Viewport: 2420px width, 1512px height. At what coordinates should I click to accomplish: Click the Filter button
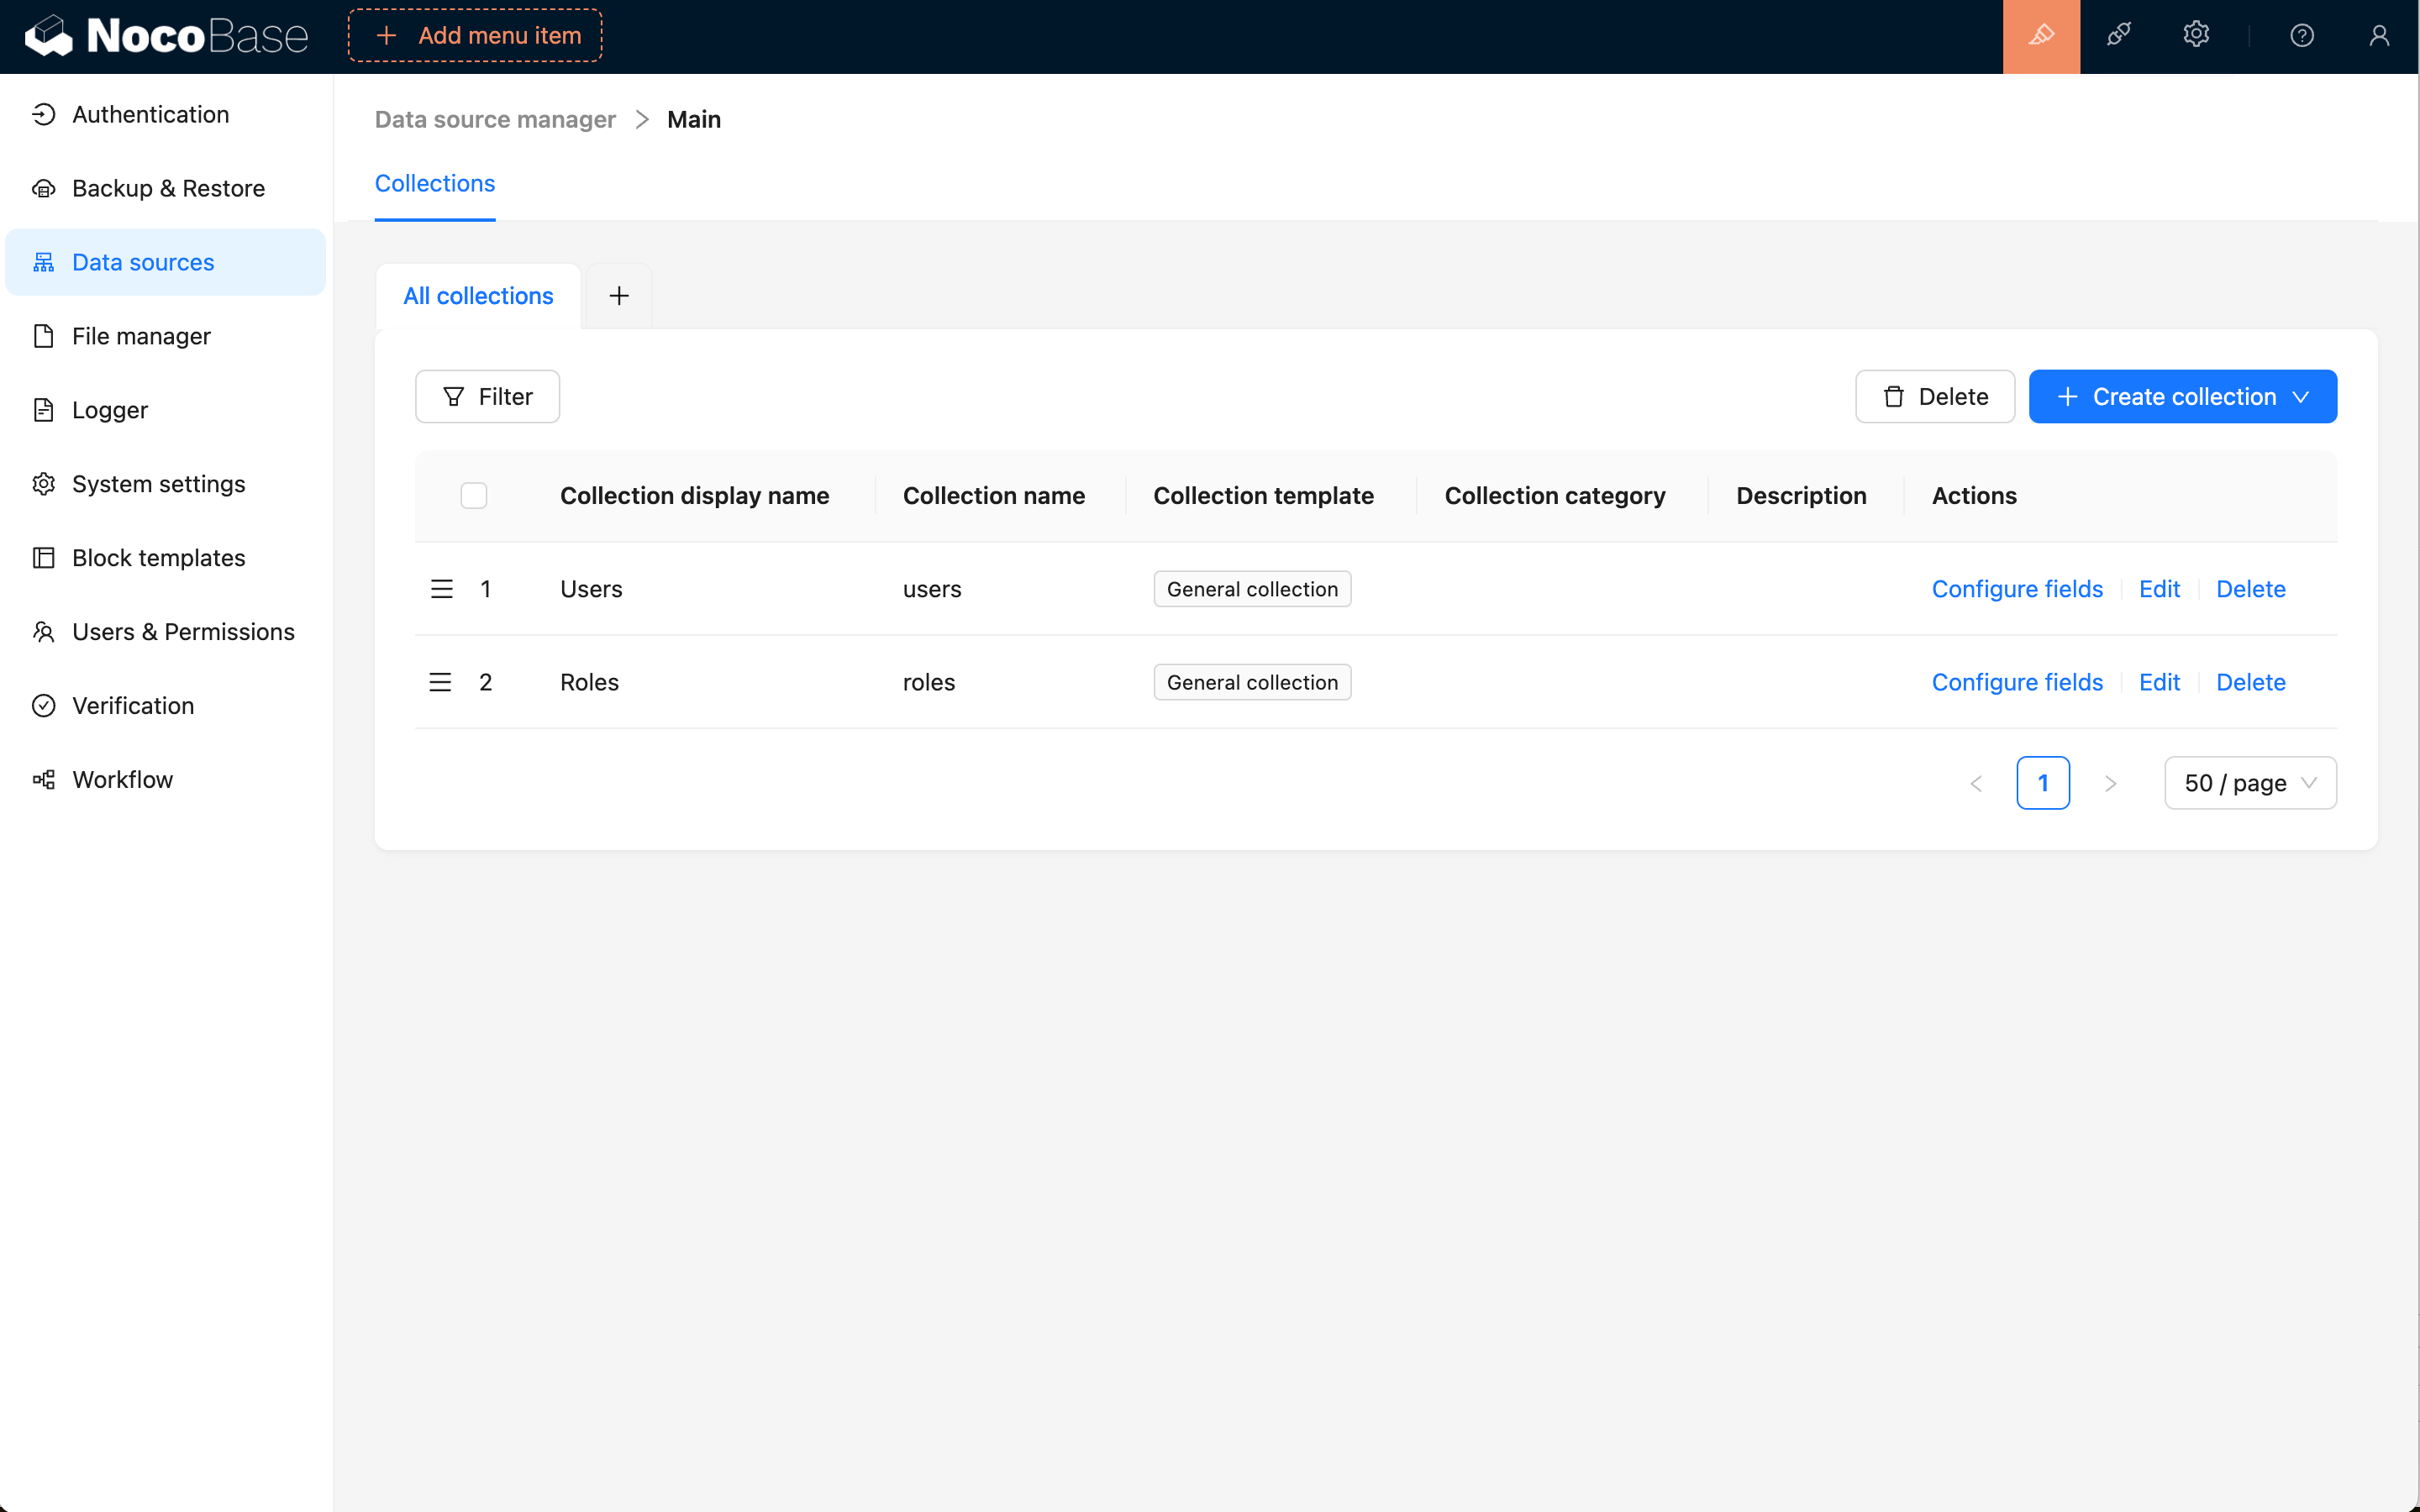click(x=487, y=397)
